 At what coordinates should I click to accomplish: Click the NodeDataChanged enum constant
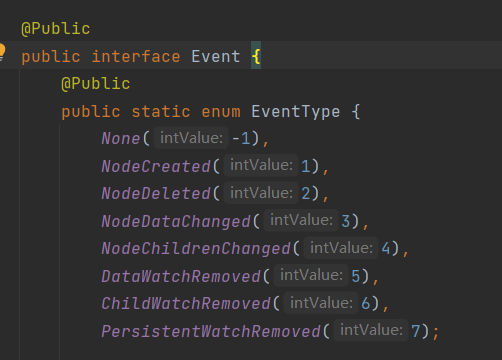click(176, 221)
